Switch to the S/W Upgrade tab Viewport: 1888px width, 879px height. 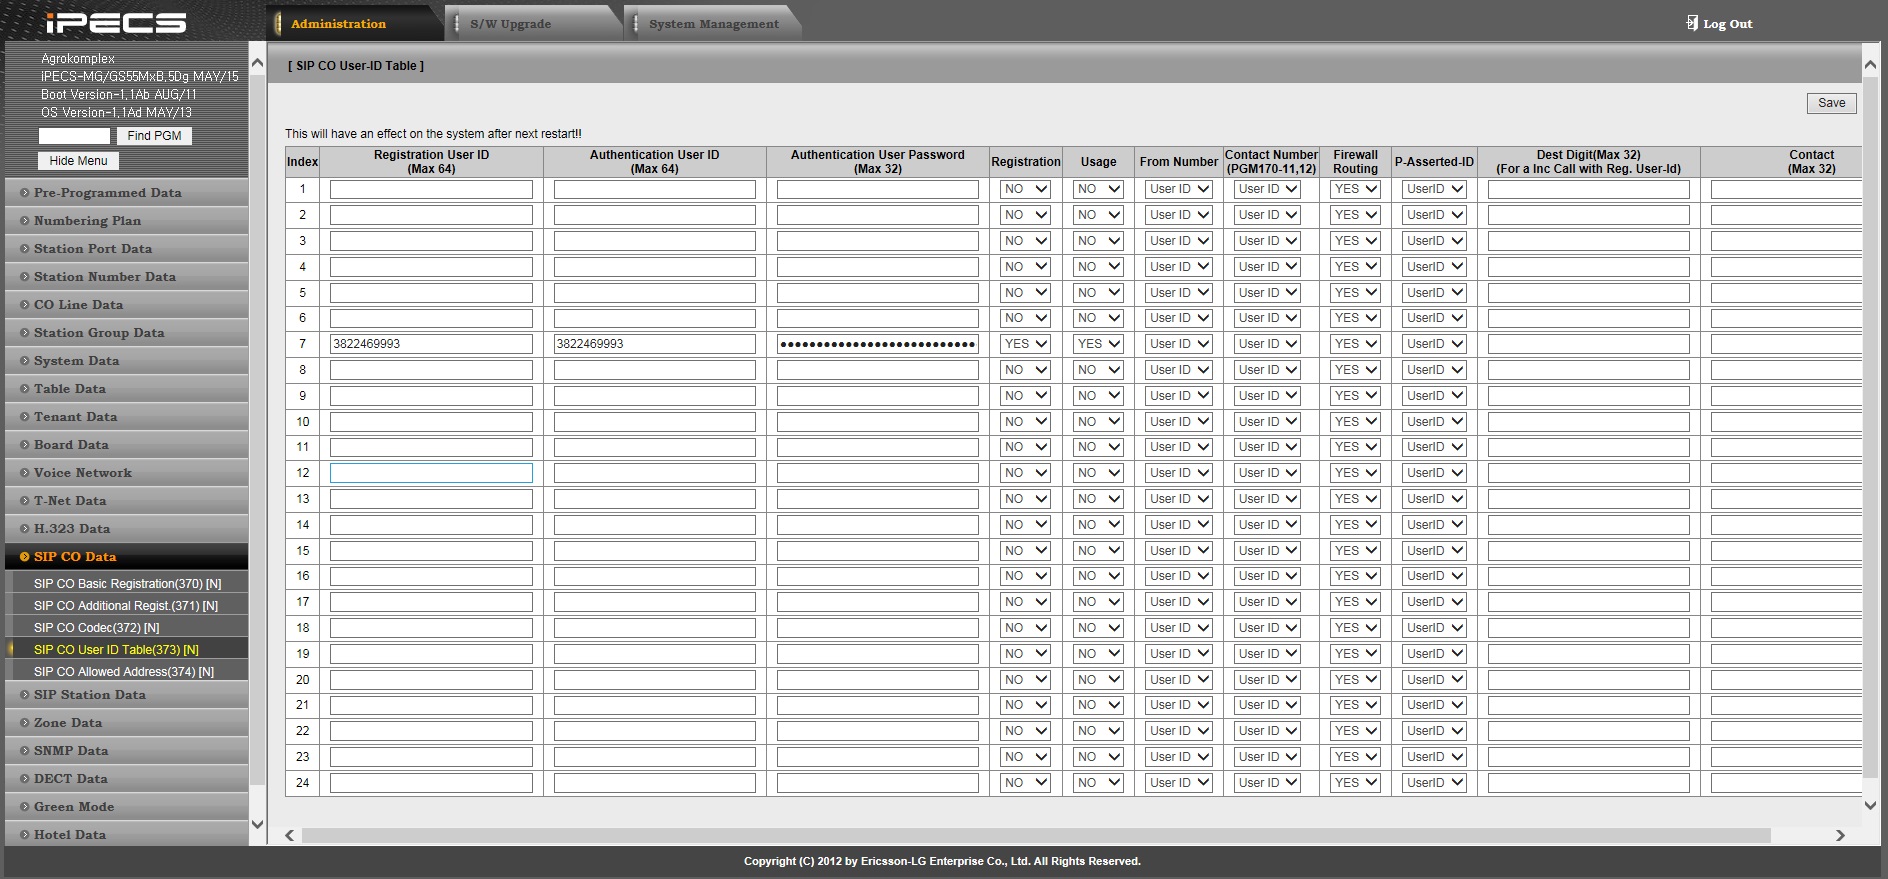pos(510,24)
